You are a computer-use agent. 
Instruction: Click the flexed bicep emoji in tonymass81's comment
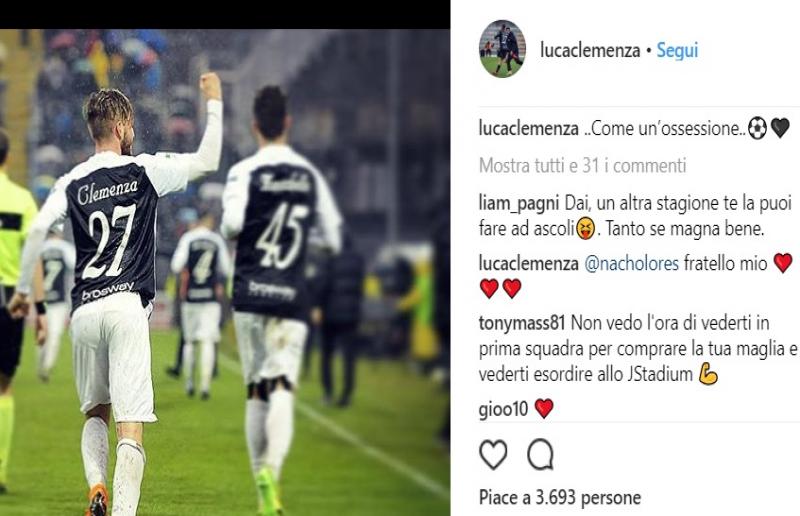click(708, 374)
